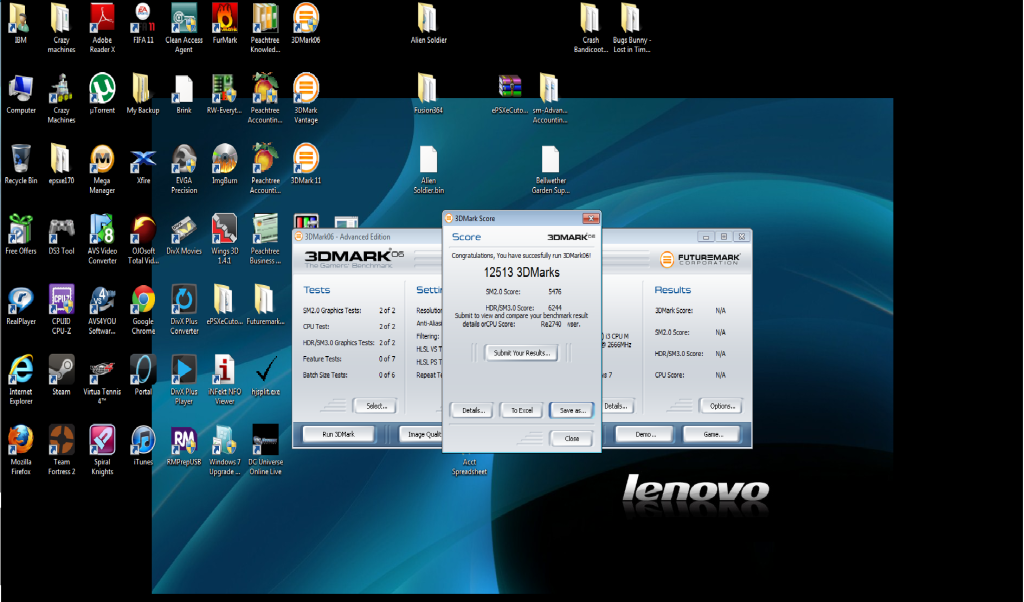Open the Portal game shortcut
Image resolution: width=1024 pixels, height=602 pixels.
pyautogui.click(x=143, y=375)
